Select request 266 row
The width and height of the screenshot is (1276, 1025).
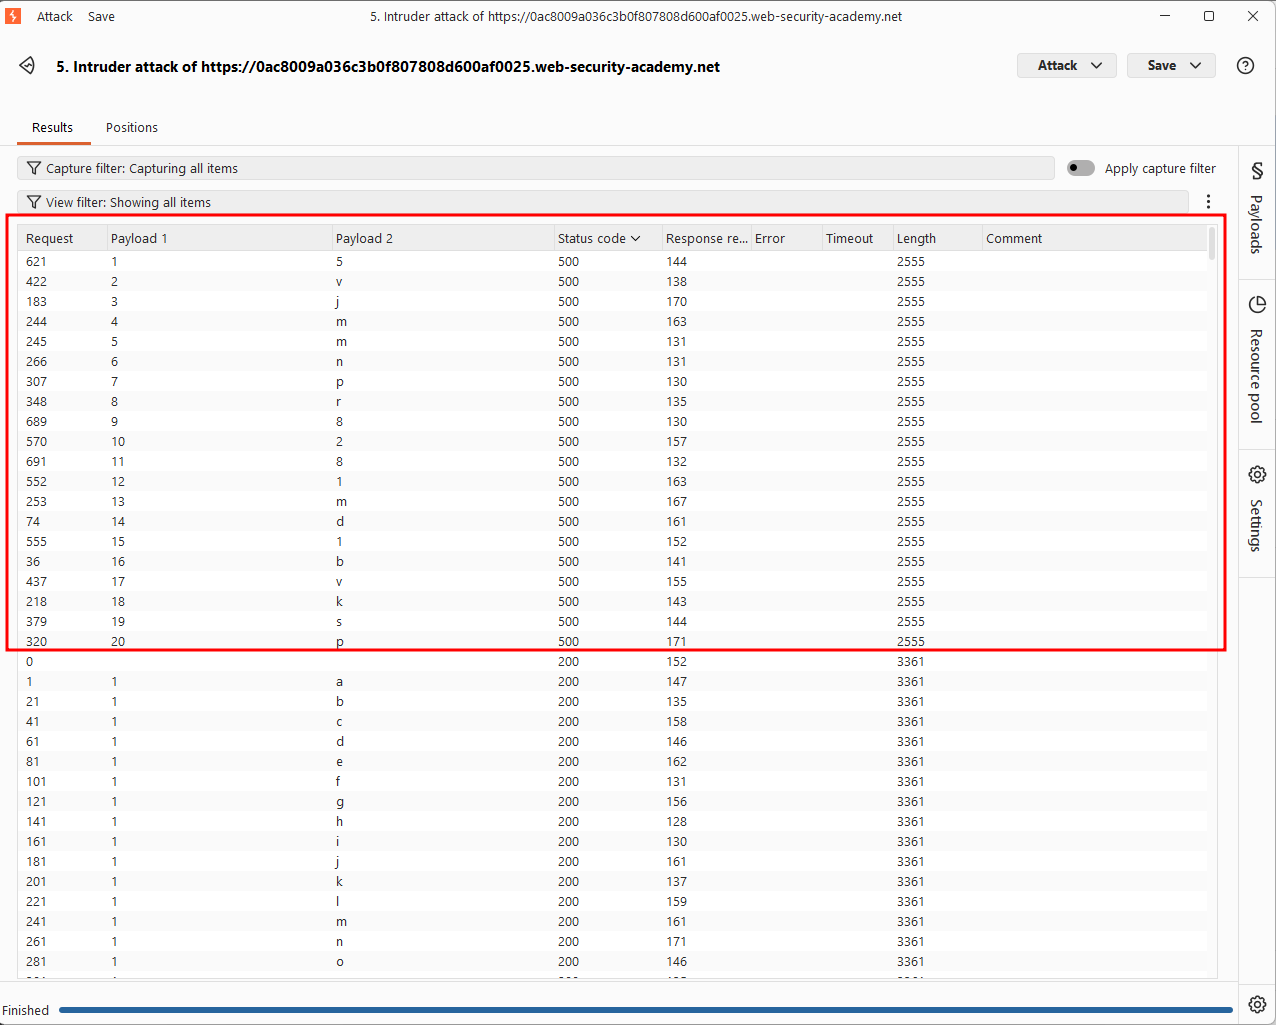coord(612,361)
